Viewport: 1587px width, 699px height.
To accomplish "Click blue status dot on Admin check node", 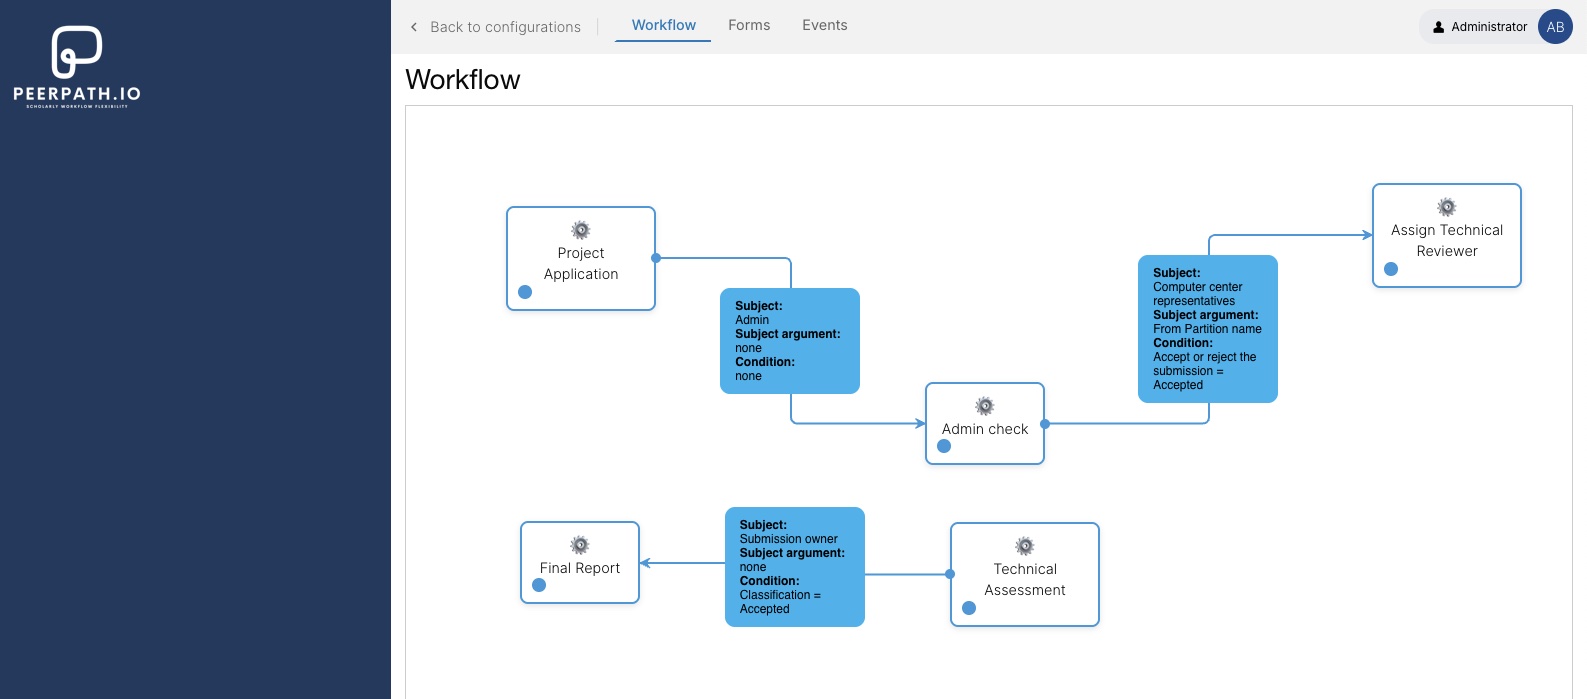I will pos(944,446).
